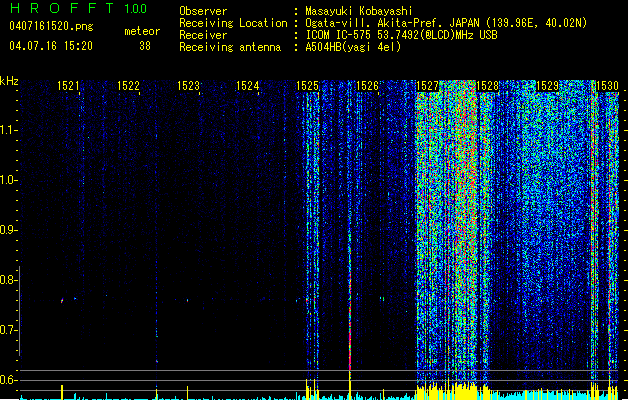This screenshot has height=400, width=629.
Task: Click the 1528 time marker
Action: pyautogui.click(x=487, y=86)
